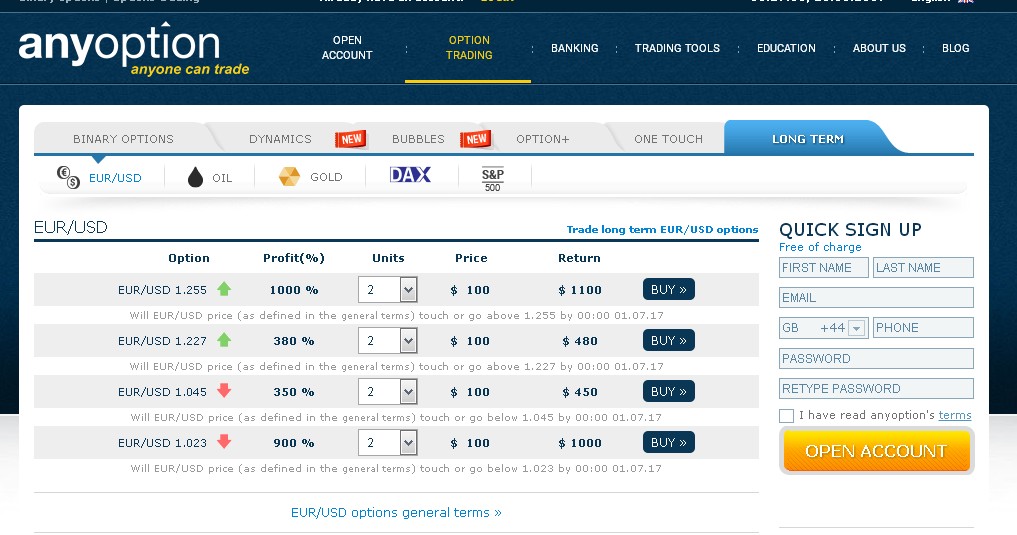The height and width of the screenshot is (535, 1017).
Task: Buy the EUR/USD 1.023 option
Action: pos(669,442)
